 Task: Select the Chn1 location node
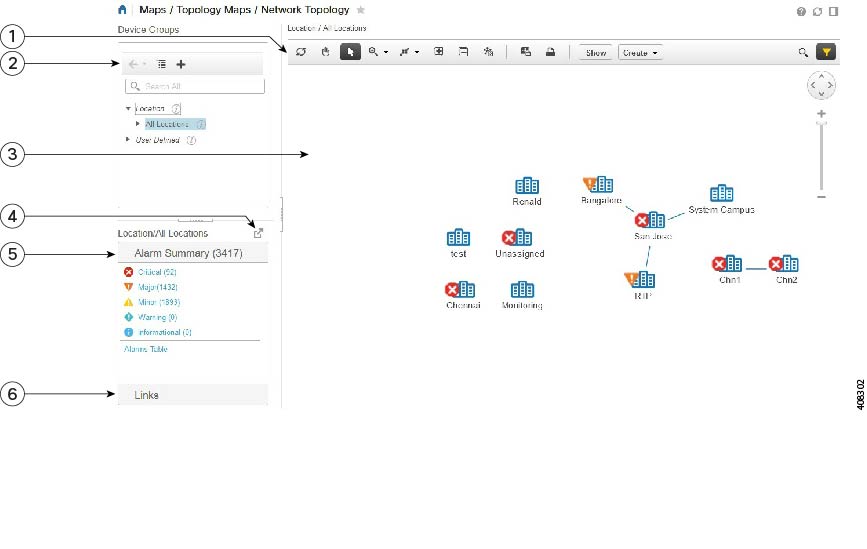click(729, 269)
